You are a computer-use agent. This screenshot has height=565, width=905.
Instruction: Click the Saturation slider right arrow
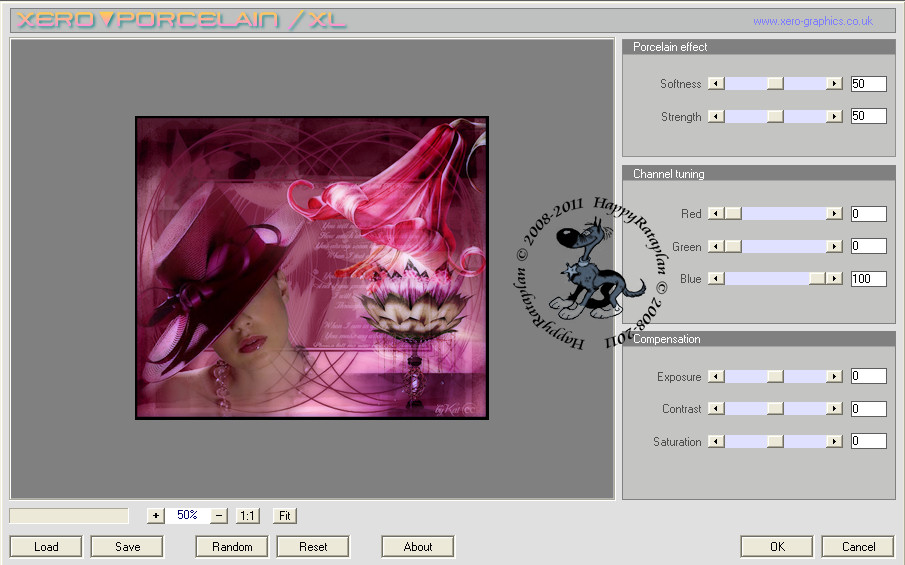(x=834, y=441)
